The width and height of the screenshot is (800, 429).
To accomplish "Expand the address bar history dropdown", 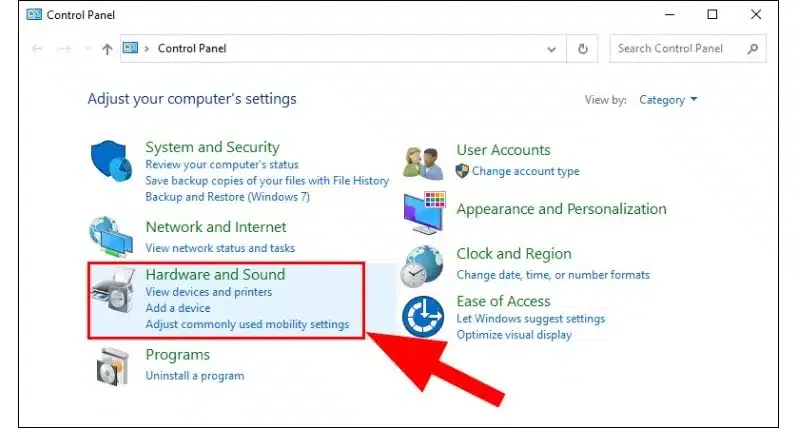I will coord(552,49).
